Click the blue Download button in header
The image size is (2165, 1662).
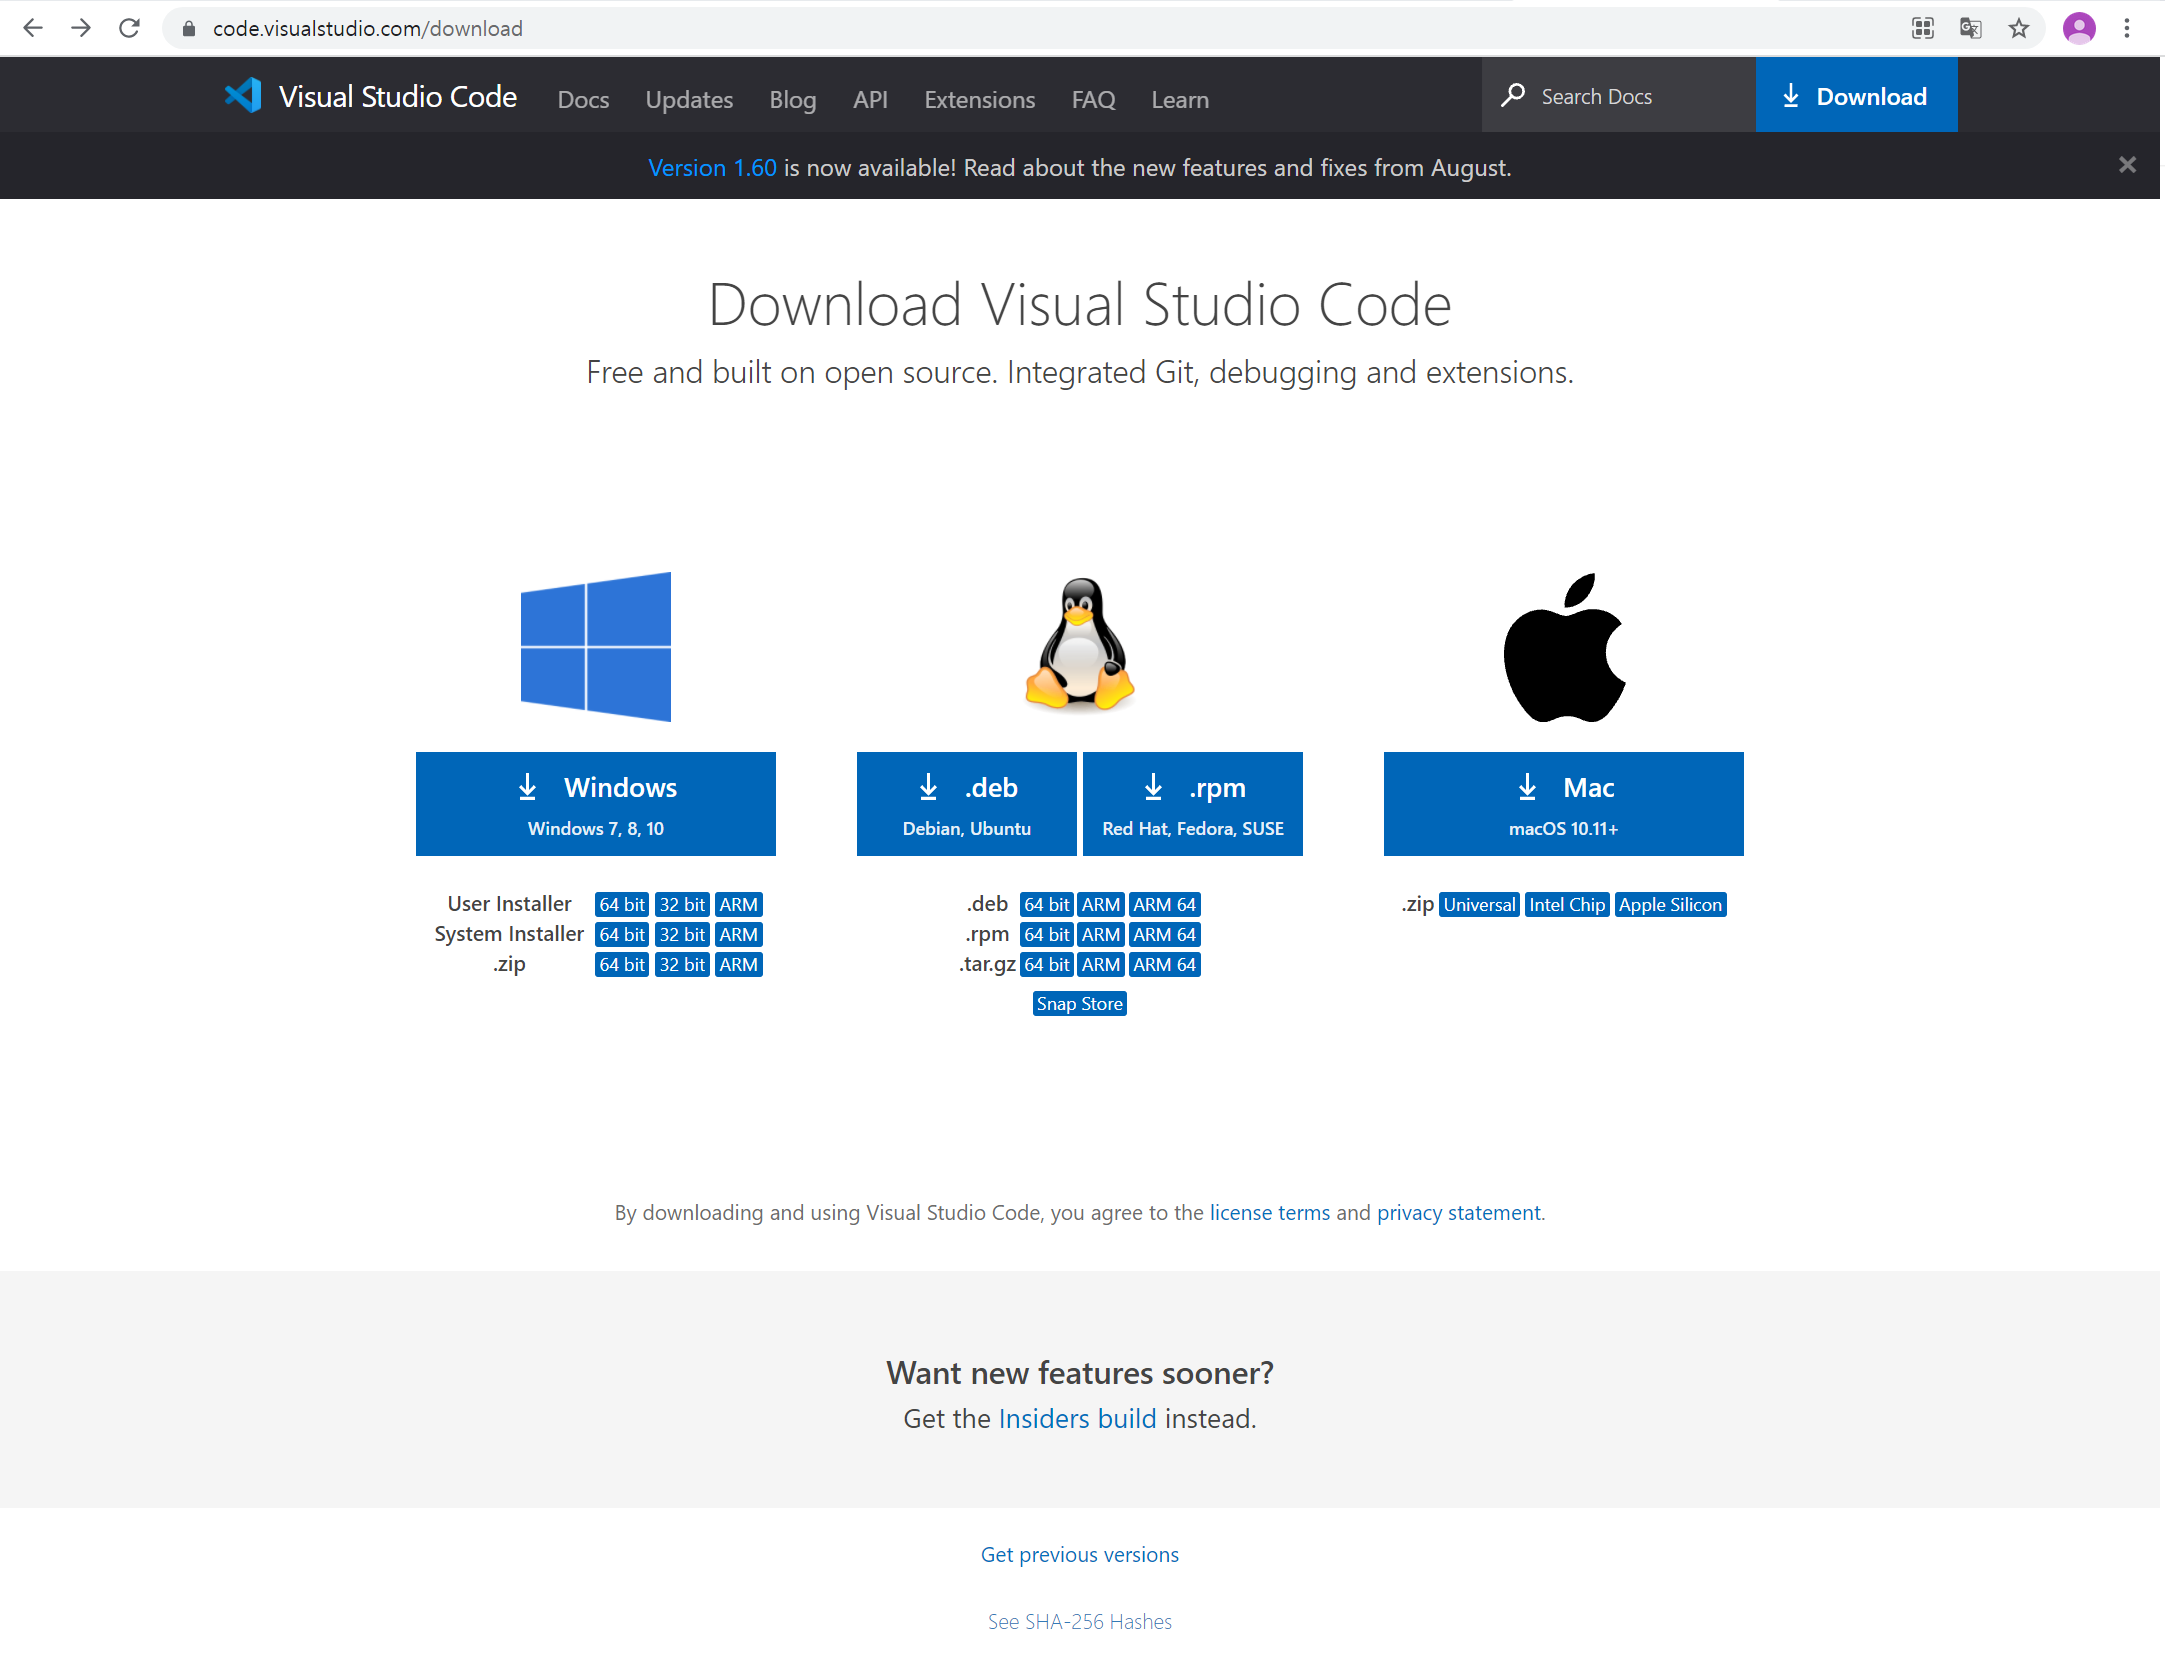[x=1856, y=95]
